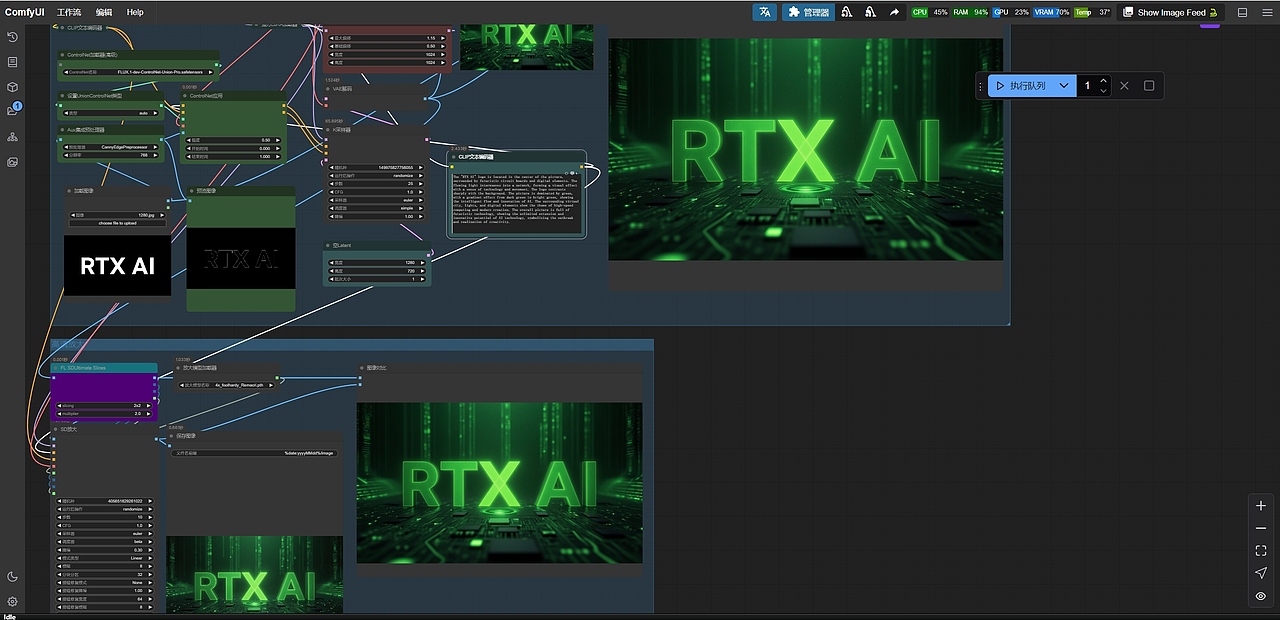Fit view with the frame icon
The width and height of the screenshot is (1280, 620).
click(1261, 551)
